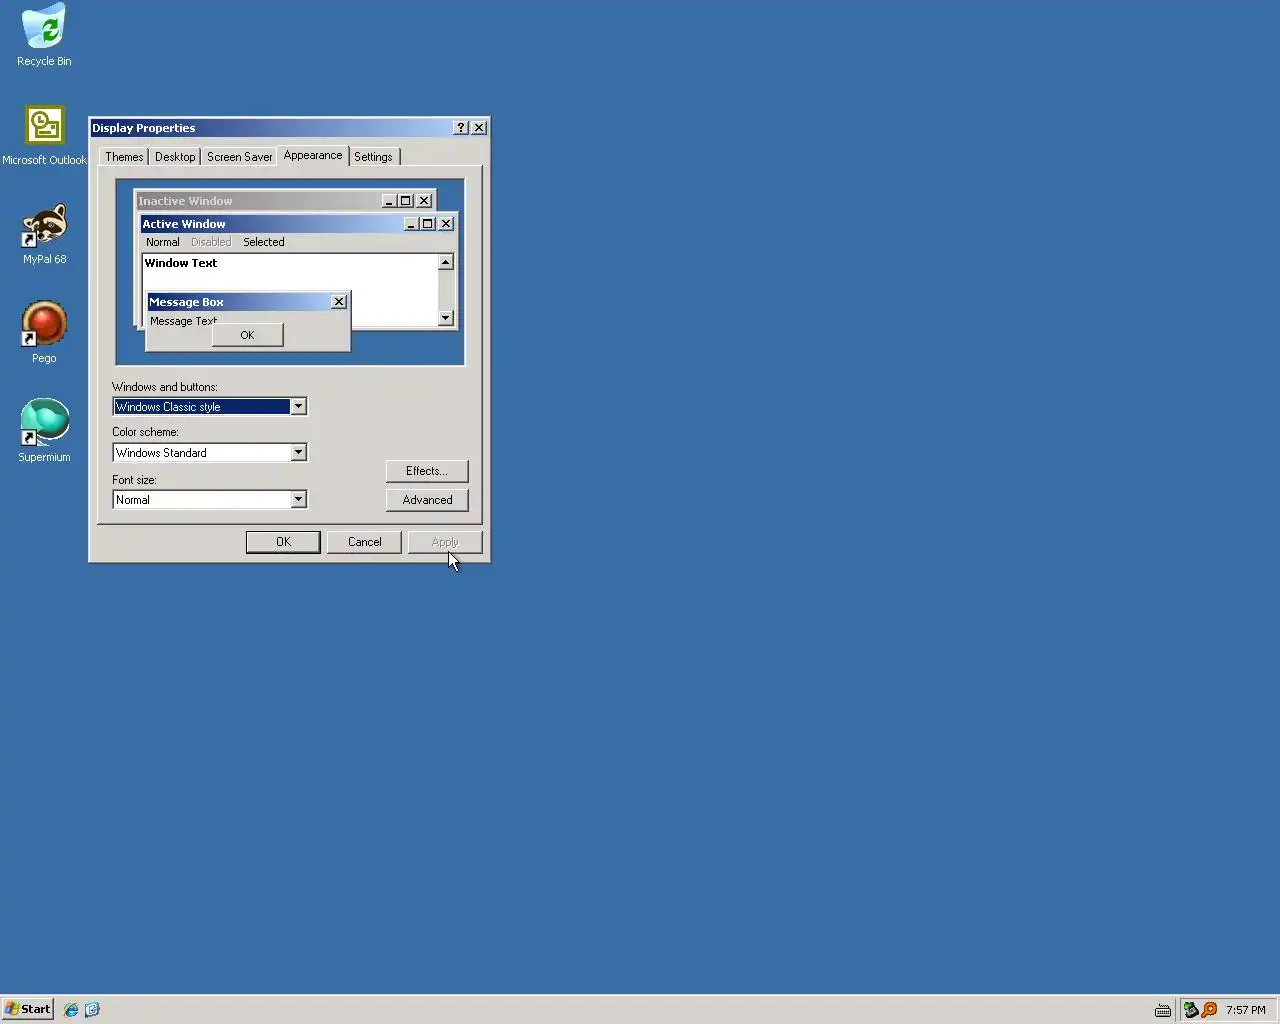Click Window Text in the preview area
The image size is (1280, 1024).
coord(181,263)
